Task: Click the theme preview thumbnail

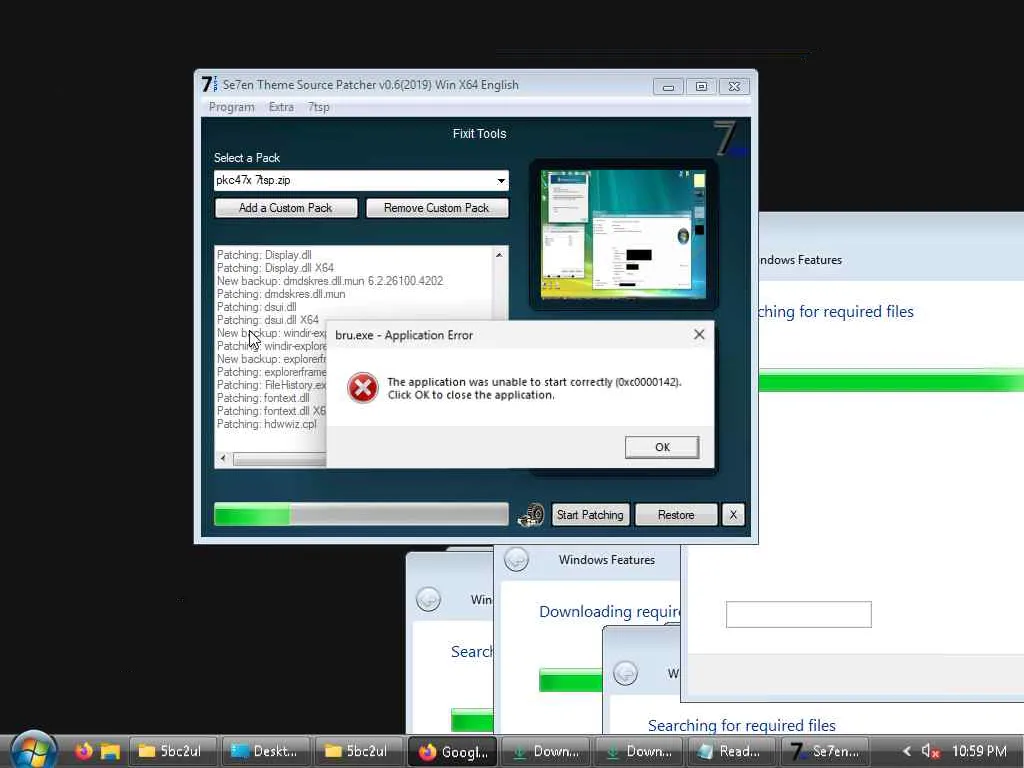Action: coord(623,234)
